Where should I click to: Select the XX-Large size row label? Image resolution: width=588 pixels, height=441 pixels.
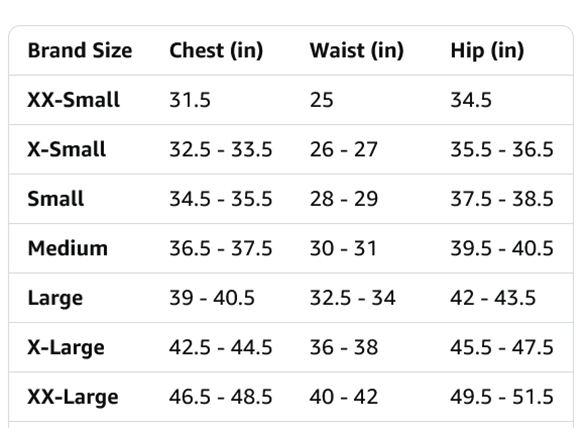[x=73, y=398]
